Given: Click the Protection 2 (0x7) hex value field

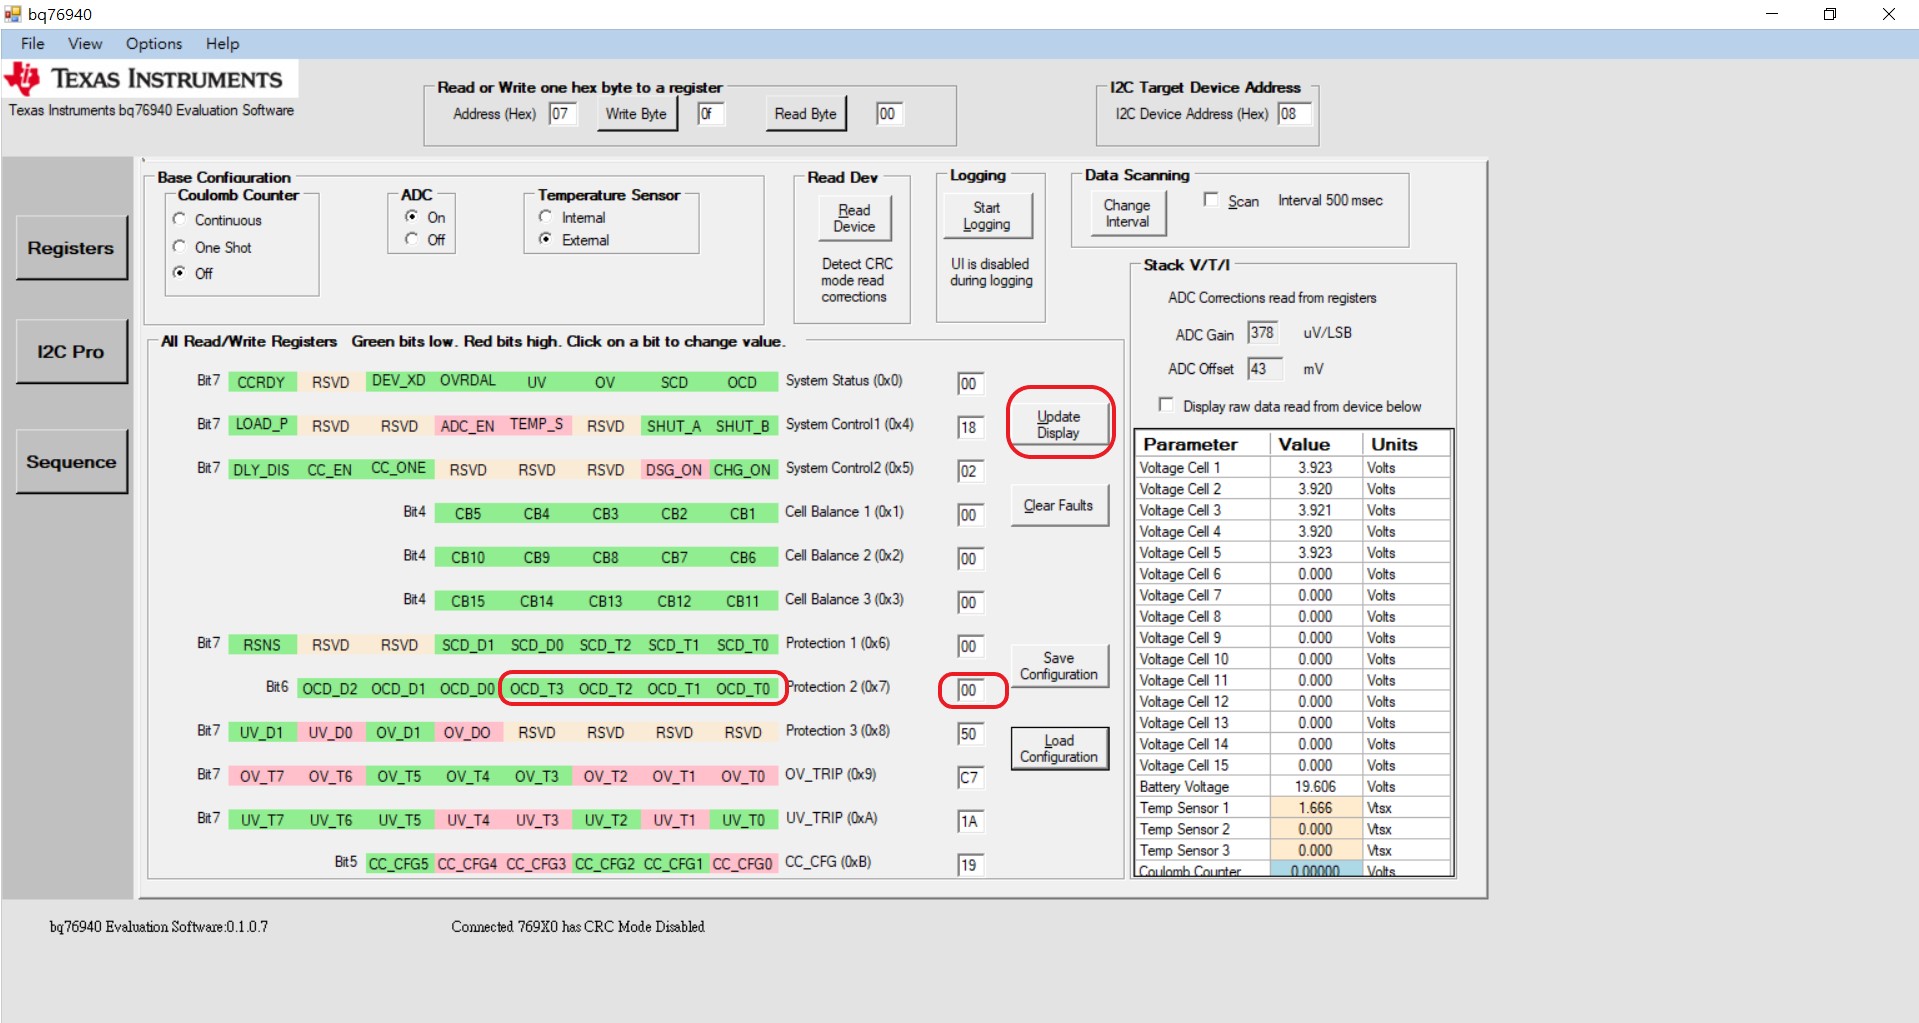Looking at the screenshot, I should click(971, 690).
